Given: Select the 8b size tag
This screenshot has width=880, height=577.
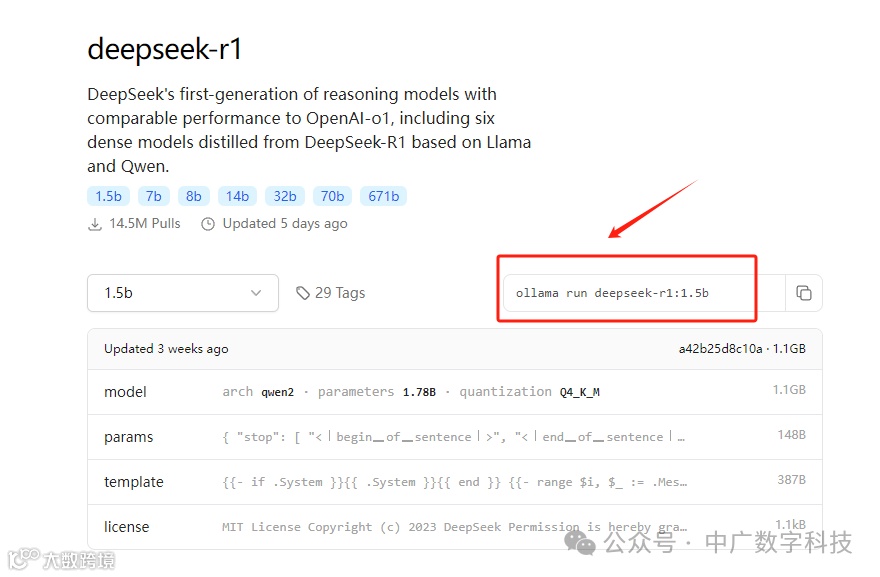Looking at the screenshot, I should click(x=194, y=196).
